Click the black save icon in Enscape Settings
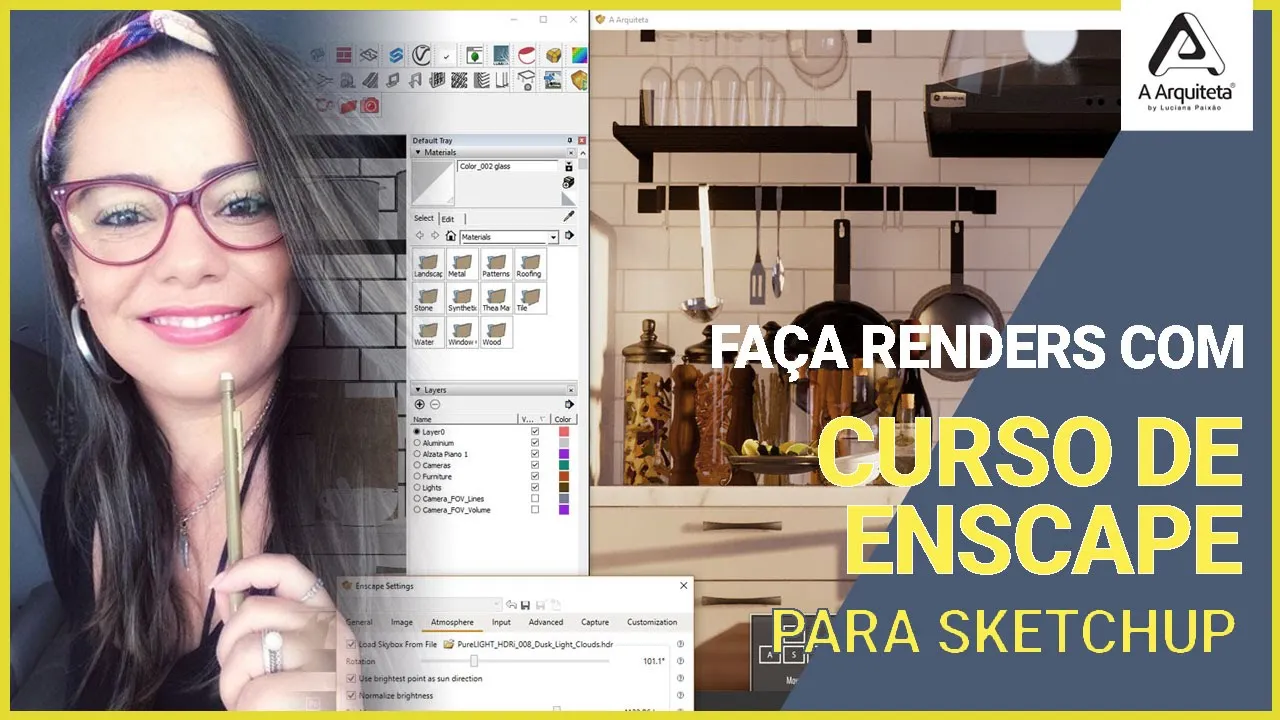Screen dimensions: 1280x720 [x=525, y=605]
